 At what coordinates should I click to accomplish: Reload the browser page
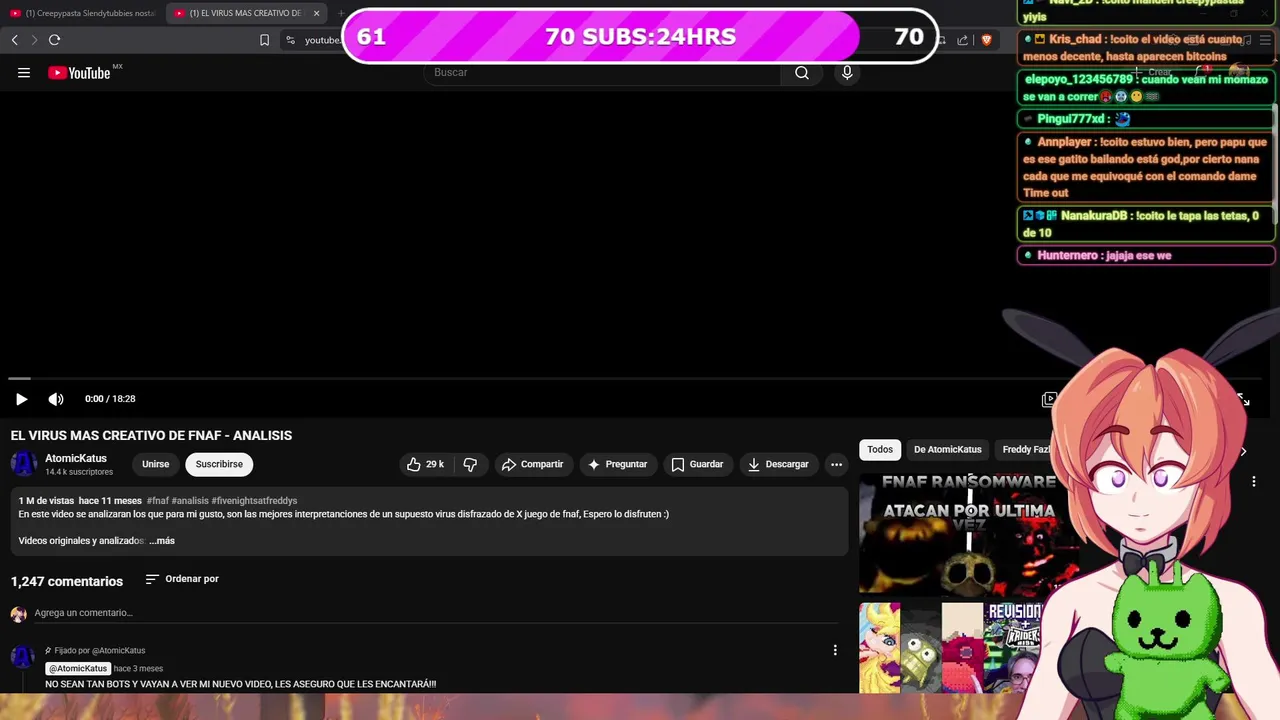coord(55,40)
